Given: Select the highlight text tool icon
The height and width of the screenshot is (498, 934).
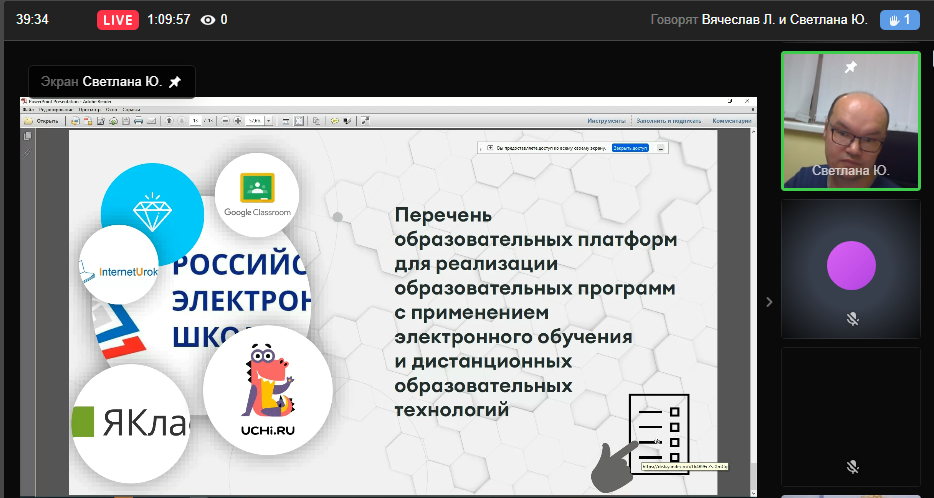Looking at the screenshot, I should click(x=347, y=120).
